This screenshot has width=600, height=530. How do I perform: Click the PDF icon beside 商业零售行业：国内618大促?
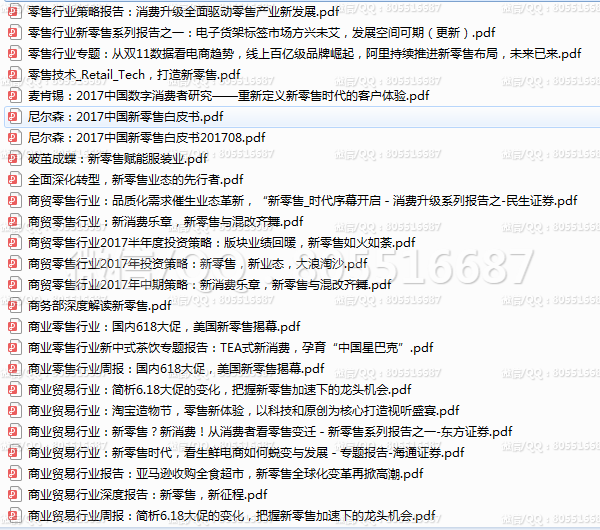[14, 327]
